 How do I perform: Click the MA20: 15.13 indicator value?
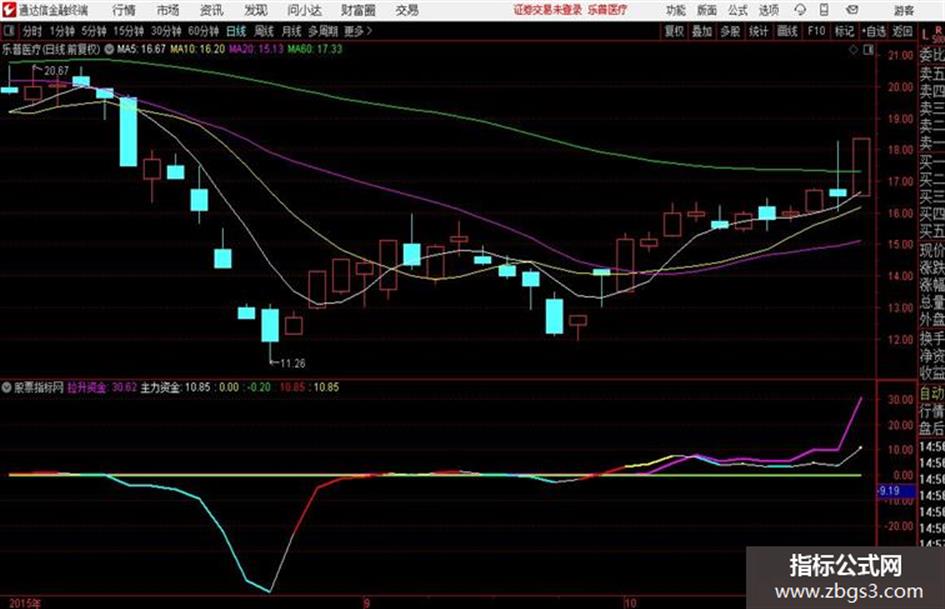coord(256,49)
